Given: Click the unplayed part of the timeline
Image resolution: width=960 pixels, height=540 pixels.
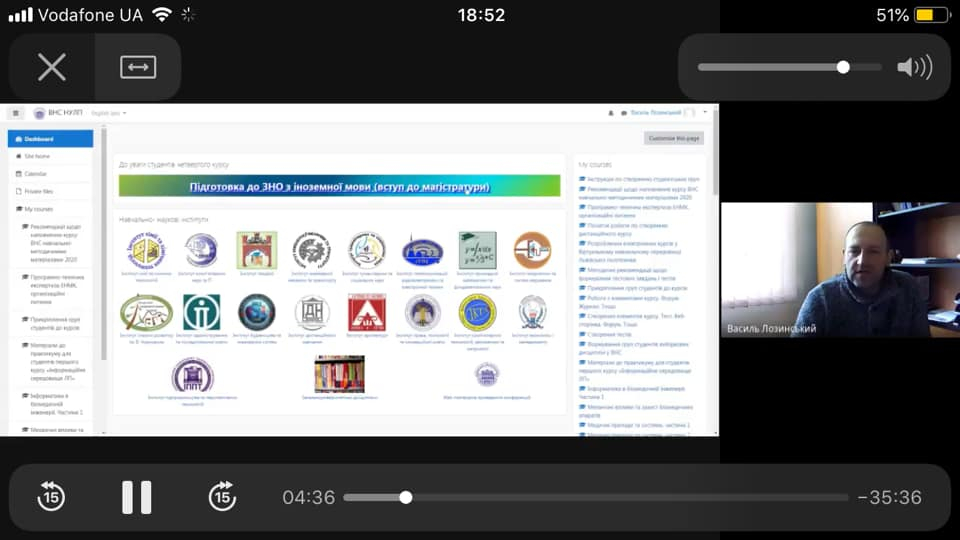Looking at the screenshot, I should pos(630,497).
